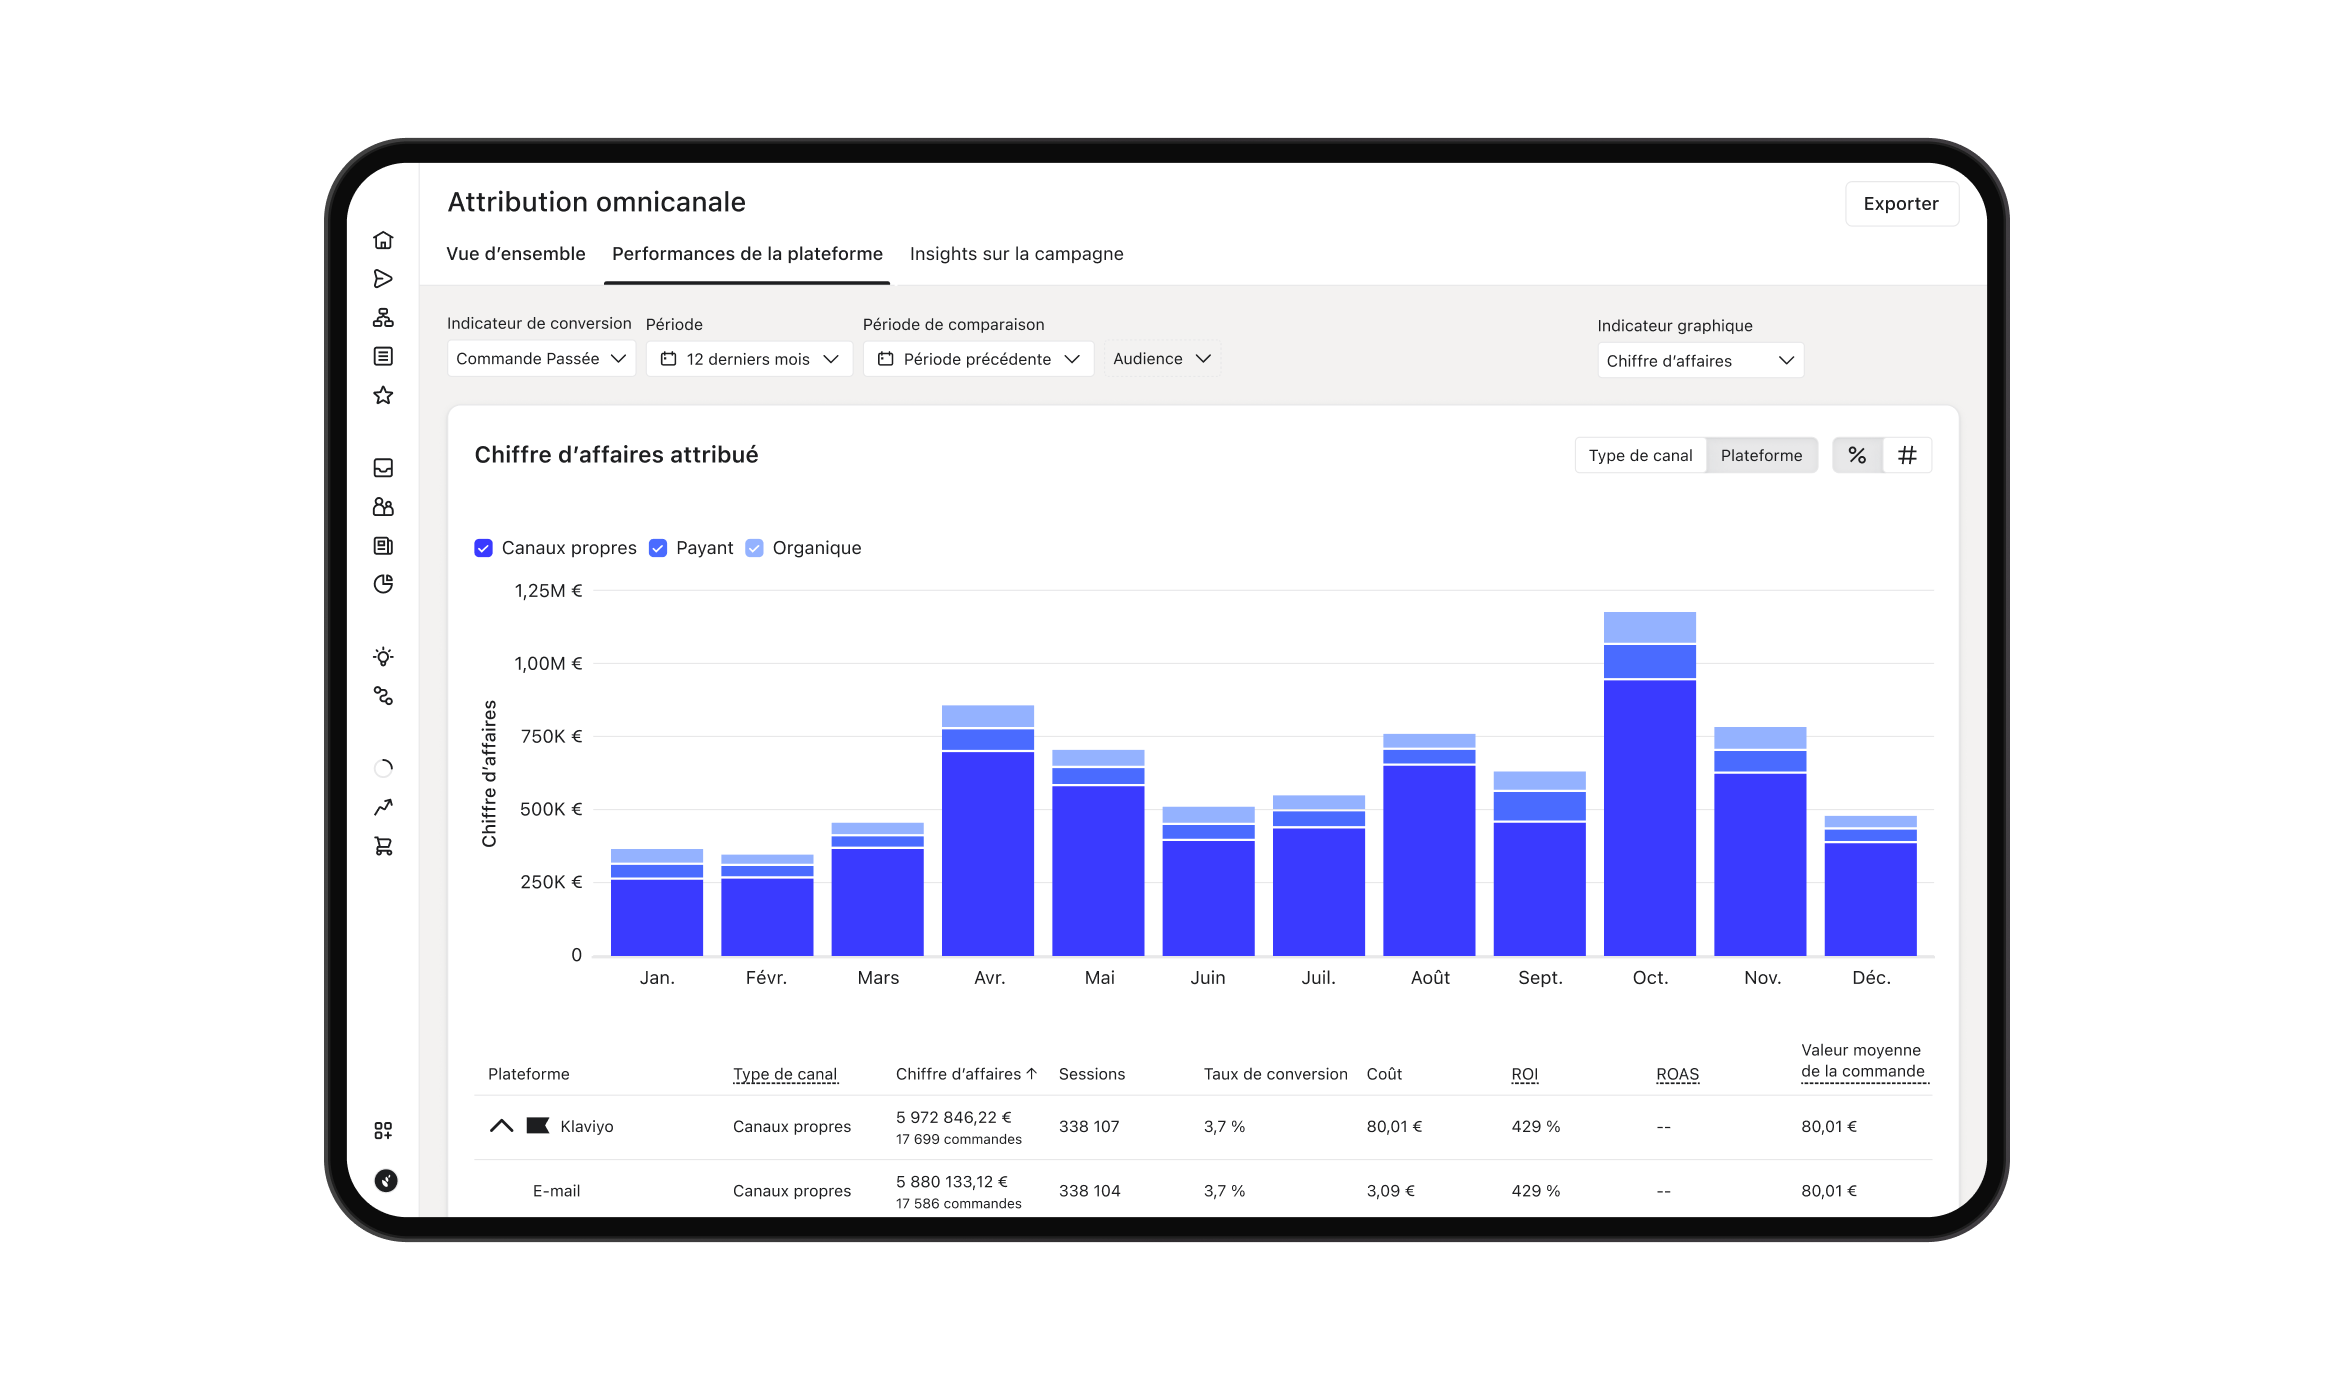
Task: Toggle the Payant legend checkbox
Action: pyautogui.click(x=658, y=548)
